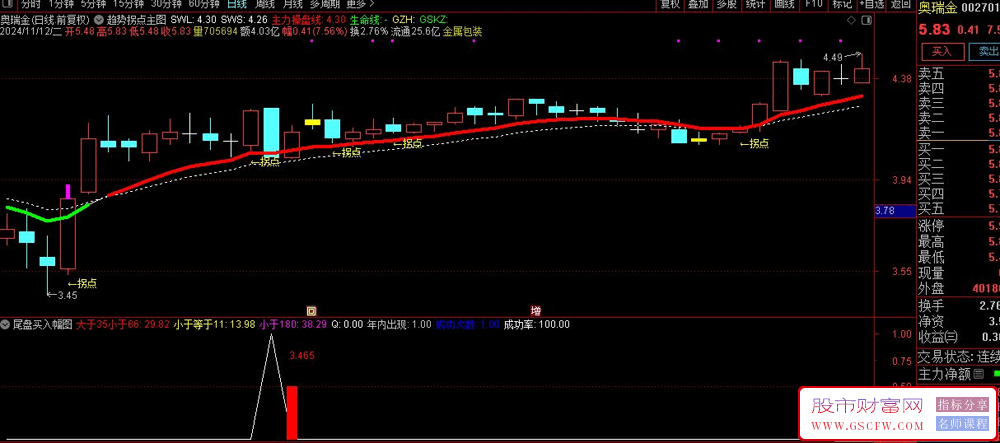Click the 买五 order book row
The height and width of the screenshot is (443, 1000).
tap(959, 208)
